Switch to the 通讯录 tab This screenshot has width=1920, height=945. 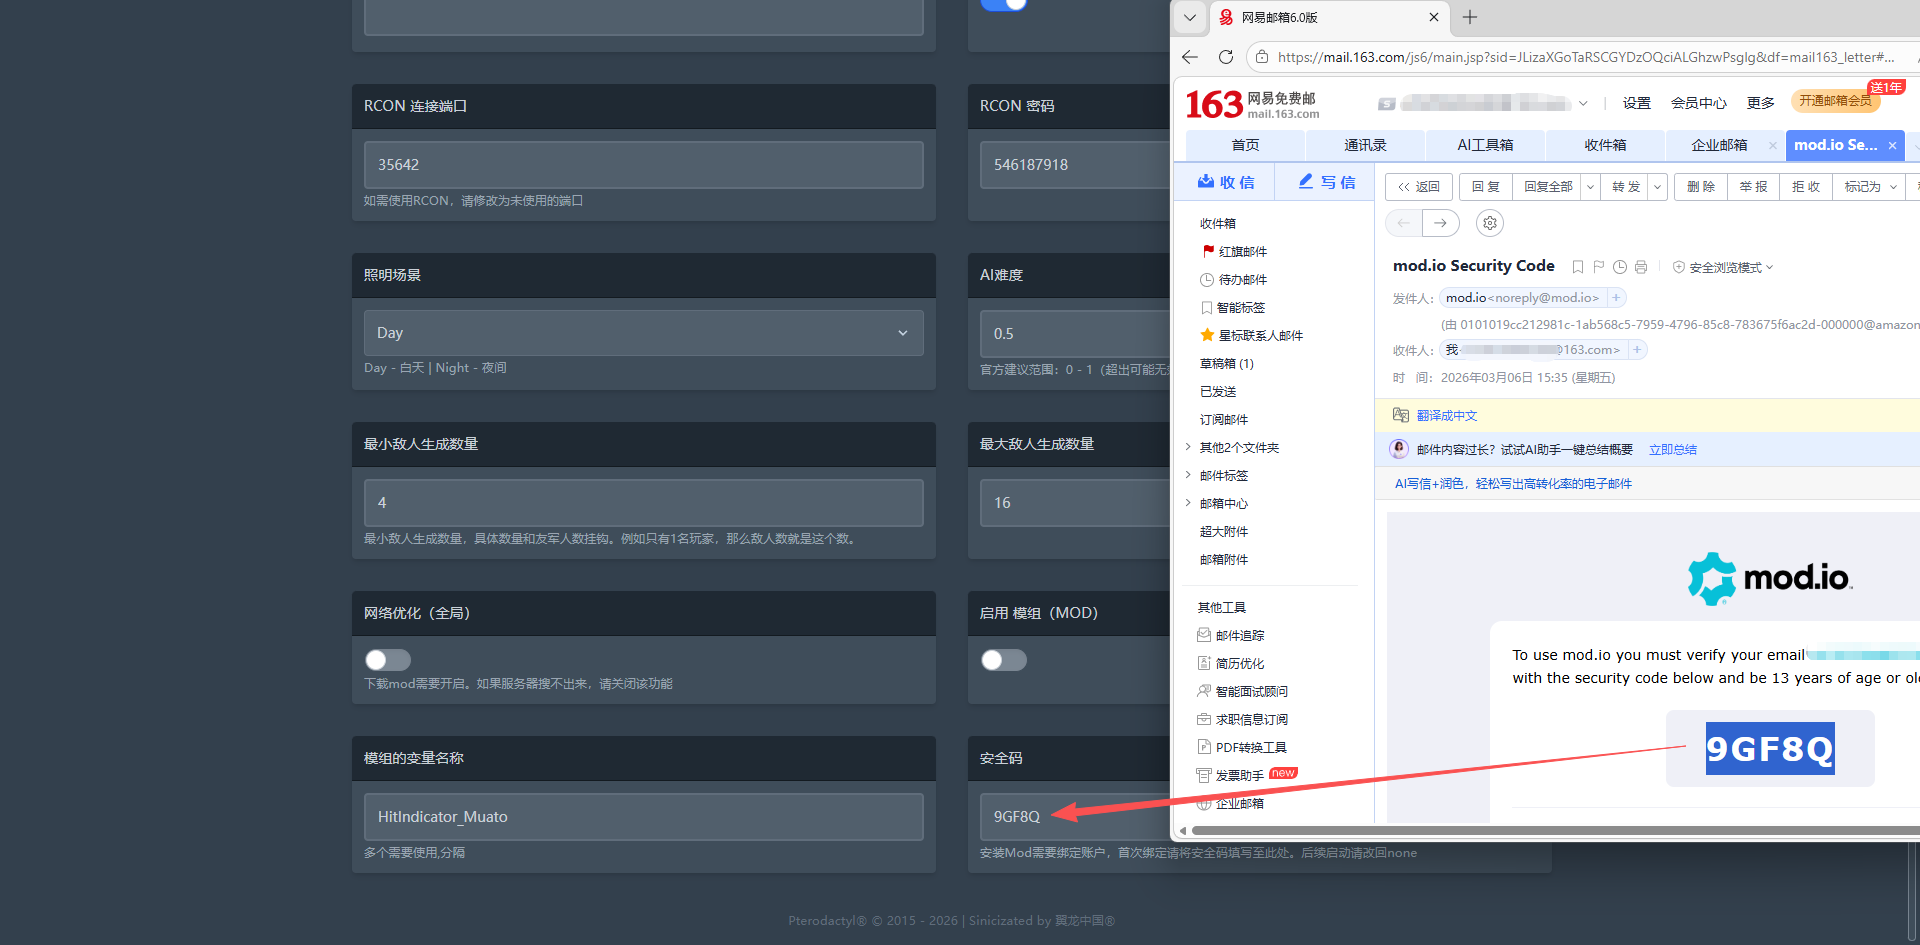pos(1365,145)
